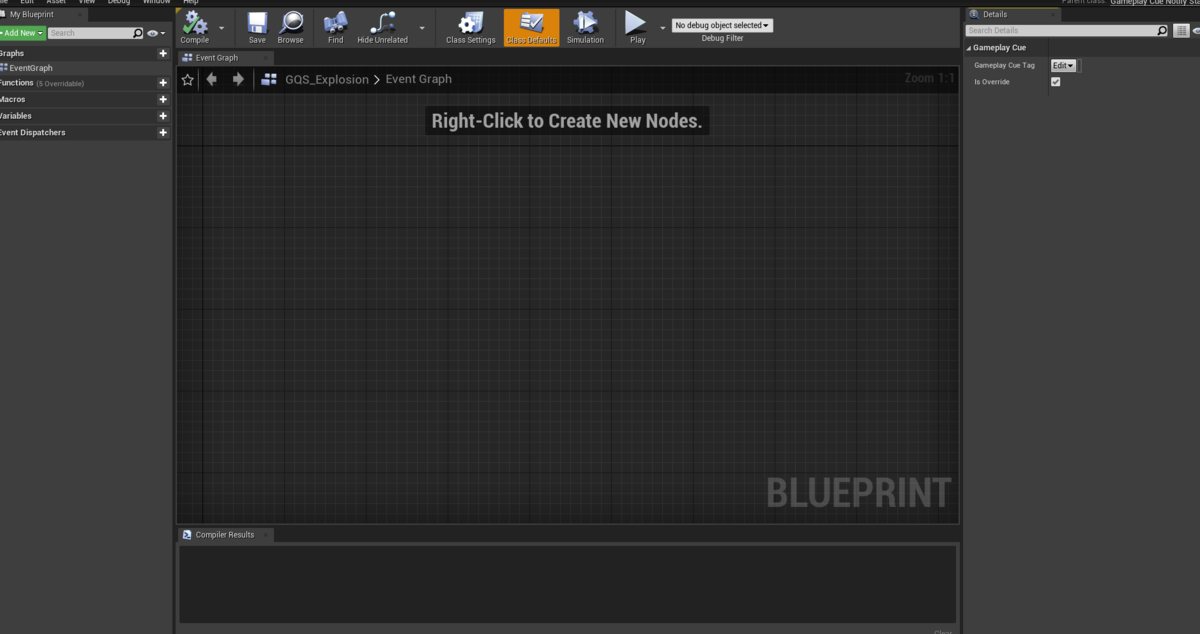The width and height of the screenshot is (1200, 634).
Task: Click the blueprint graph breadcrumb icon
Action: [x=269, y=79]
